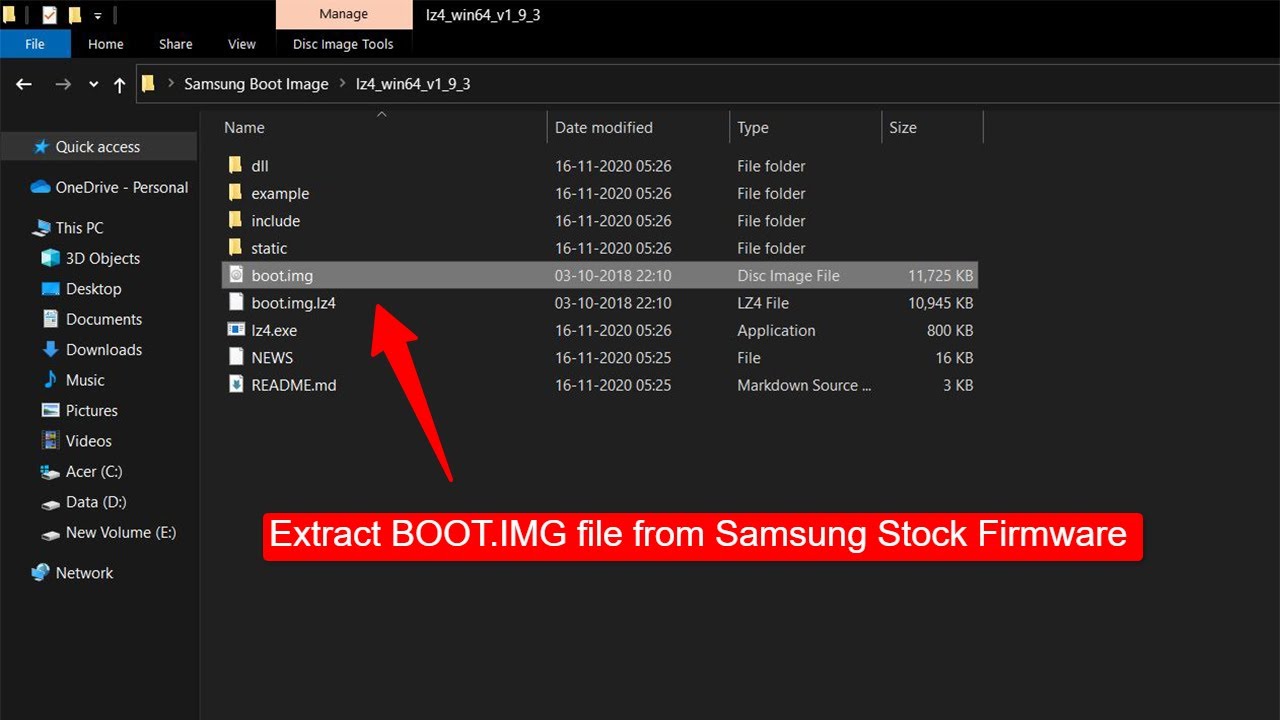The image size is (1280, 720).
Task: Select the boot.img.lz4 file name
Action: tap(293, 303)
